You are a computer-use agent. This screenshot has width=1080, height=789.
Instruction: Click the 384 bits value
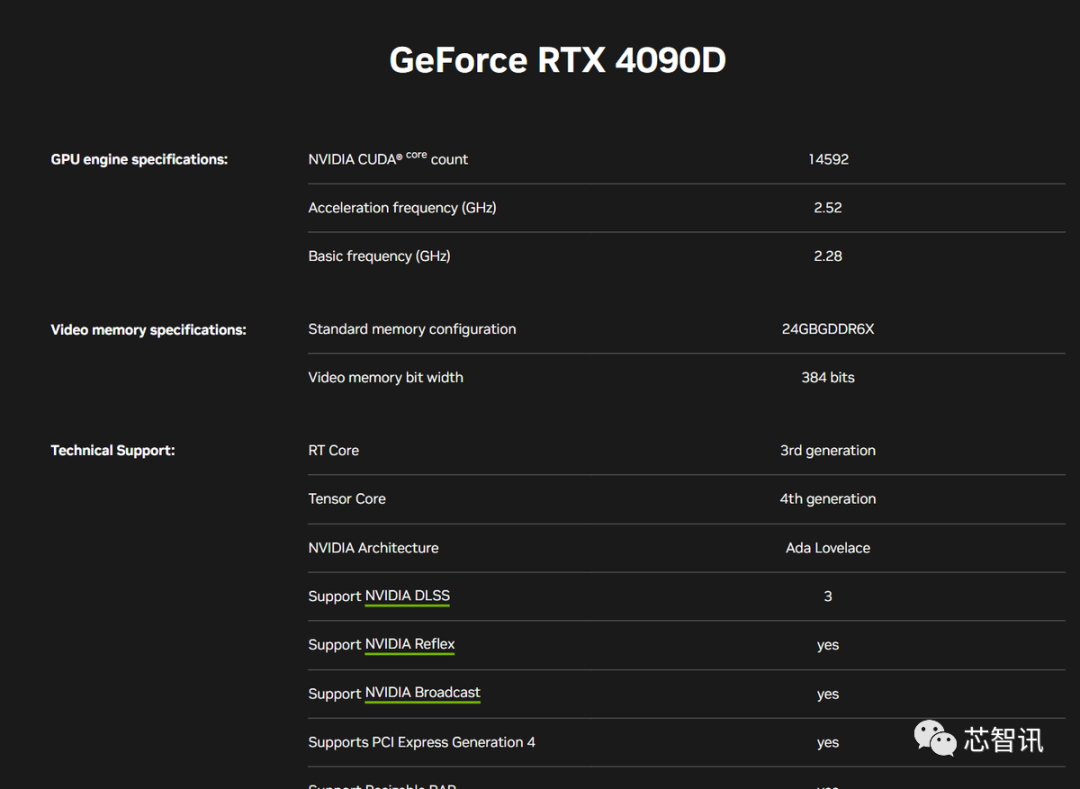pyautogui.click(x=828, y=378)
